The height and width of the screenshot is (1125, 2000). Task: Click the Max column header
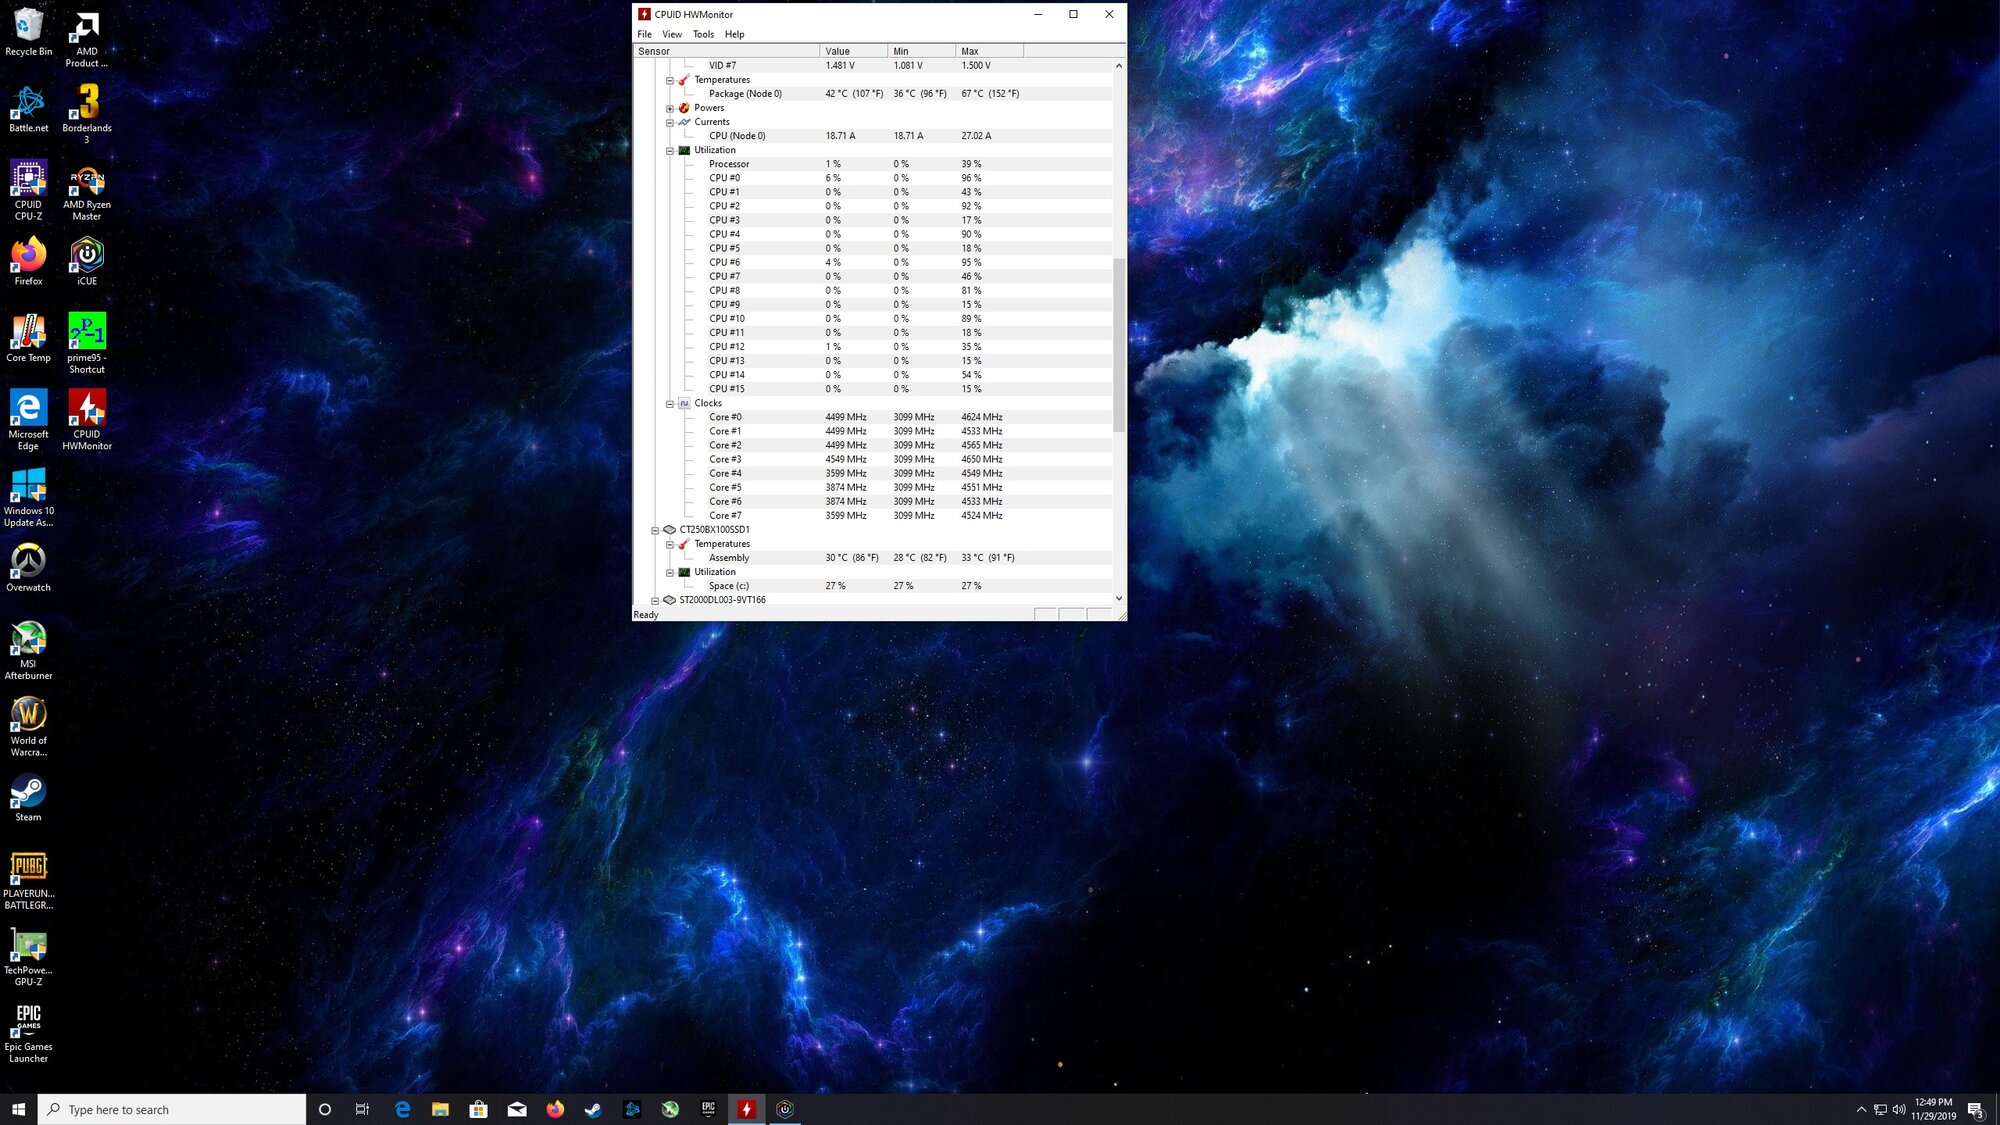click(x=988, y=51)
